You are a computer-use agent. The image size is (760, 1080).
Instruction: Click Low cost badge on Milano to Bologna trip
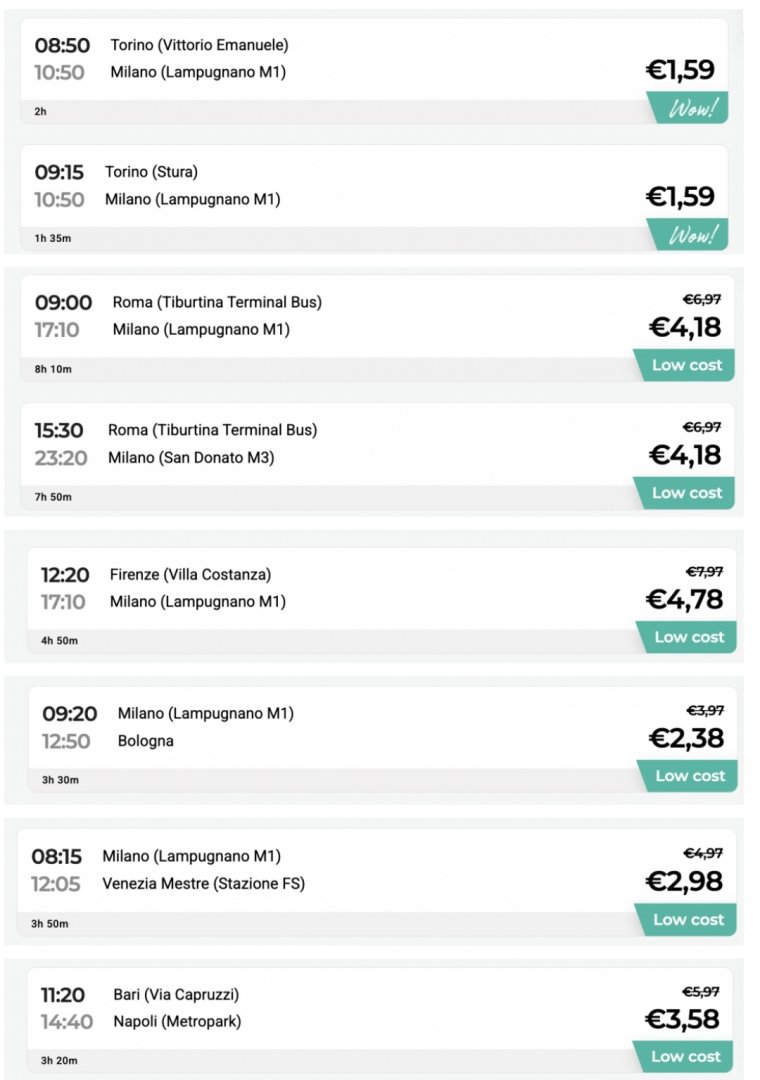tap(687, 776)
